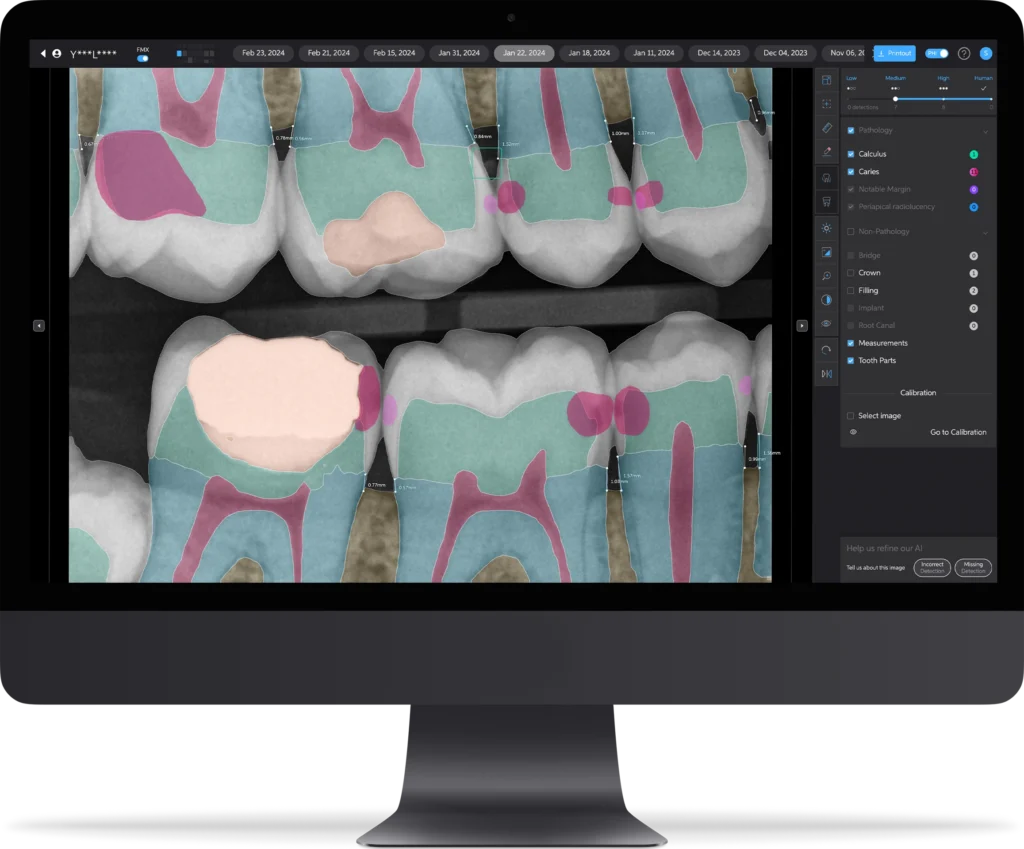The width and height of the screenshot is (1024, 849).
Task: Uncheck the Caries checkbox
Action: [851, 172]
